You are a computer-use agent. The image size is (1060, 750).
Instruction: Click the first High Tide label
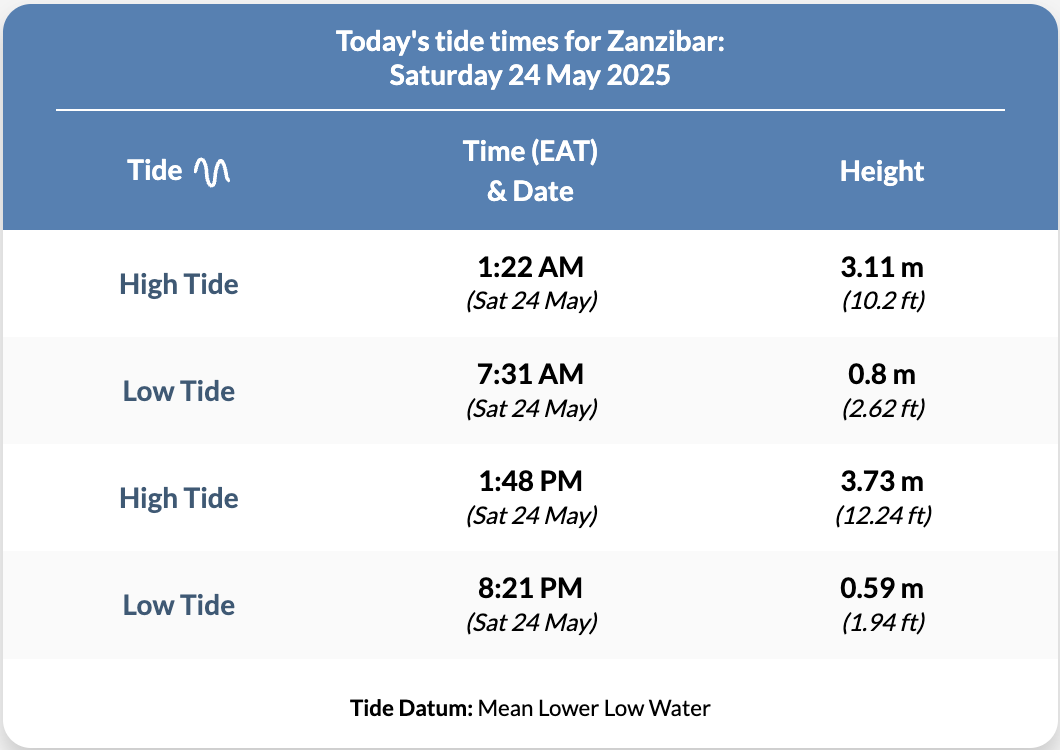[x=179, y=284]
